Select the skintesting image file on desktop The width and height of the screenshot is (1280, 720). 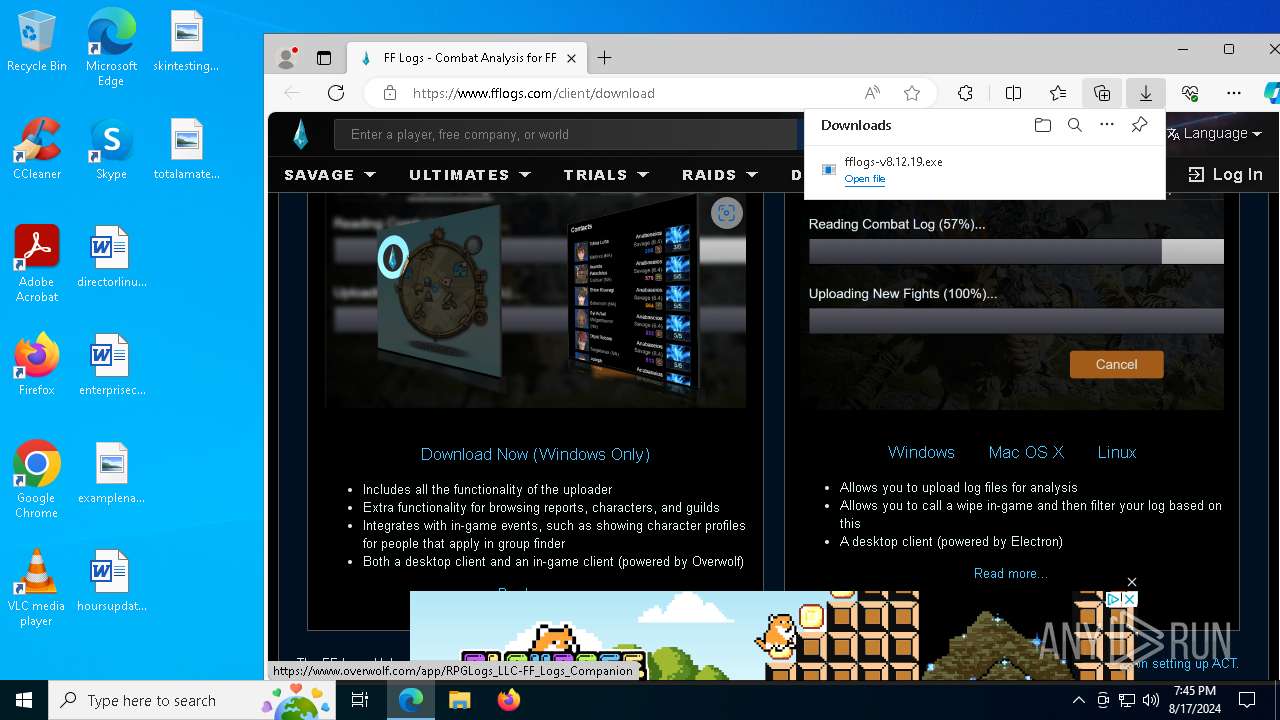coord(186,41)
